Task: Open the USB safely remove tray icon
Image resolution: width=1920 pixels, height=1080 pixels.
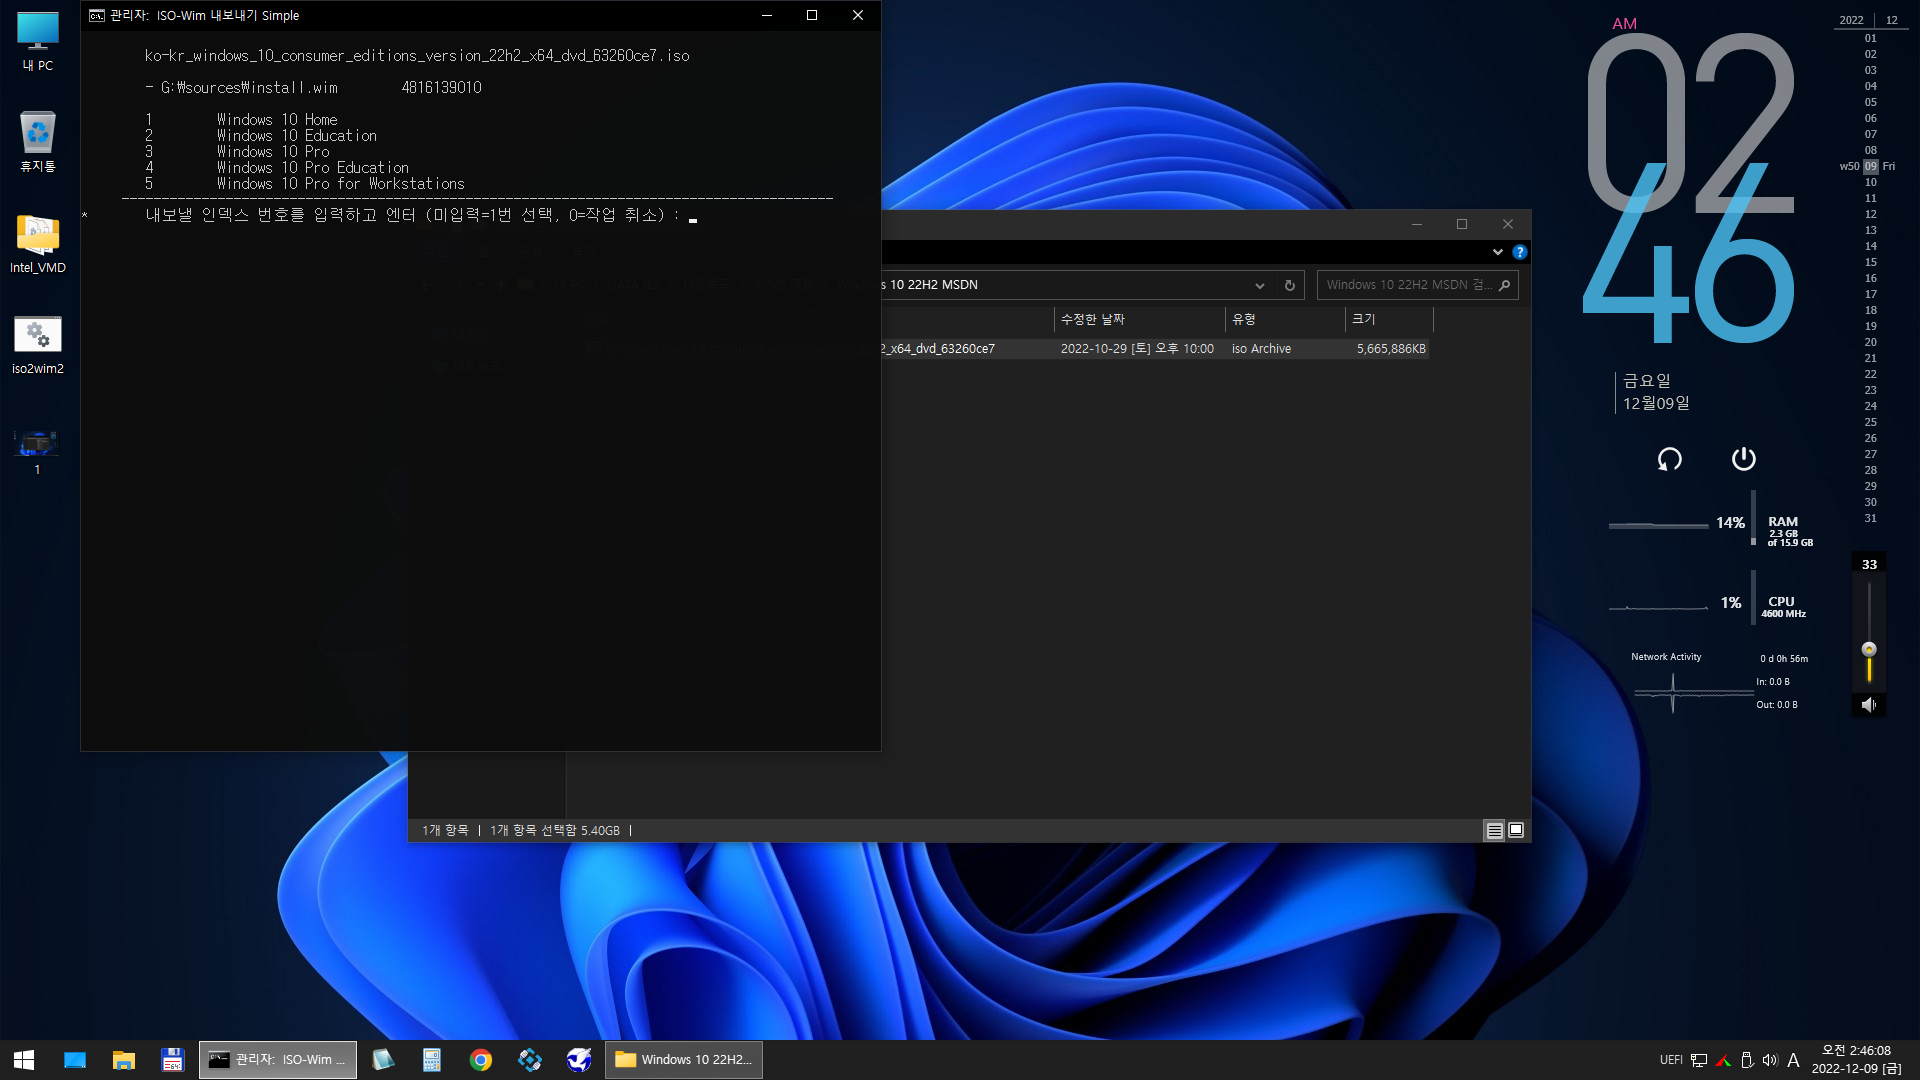Action: (x=1747, y=1060)
